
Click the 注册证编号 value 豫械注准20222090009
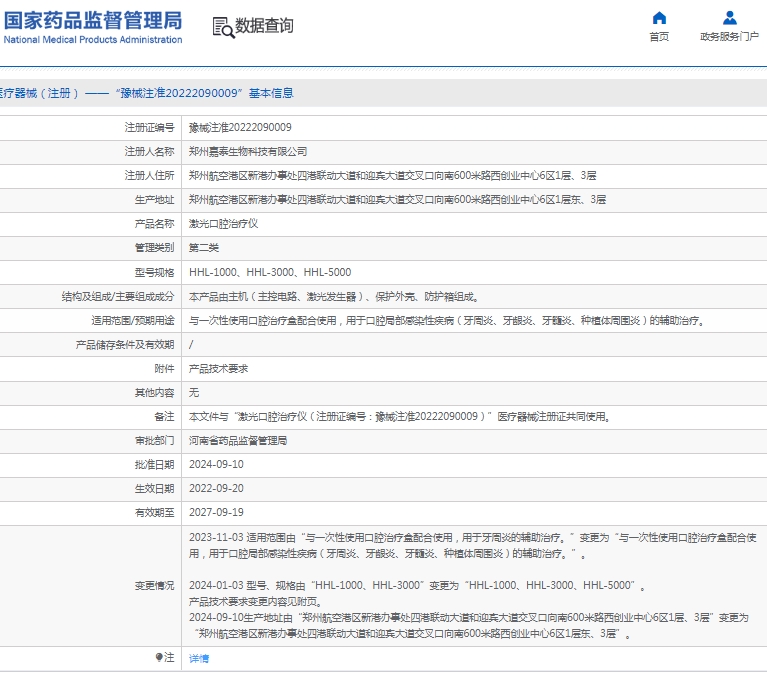point(240,128)
